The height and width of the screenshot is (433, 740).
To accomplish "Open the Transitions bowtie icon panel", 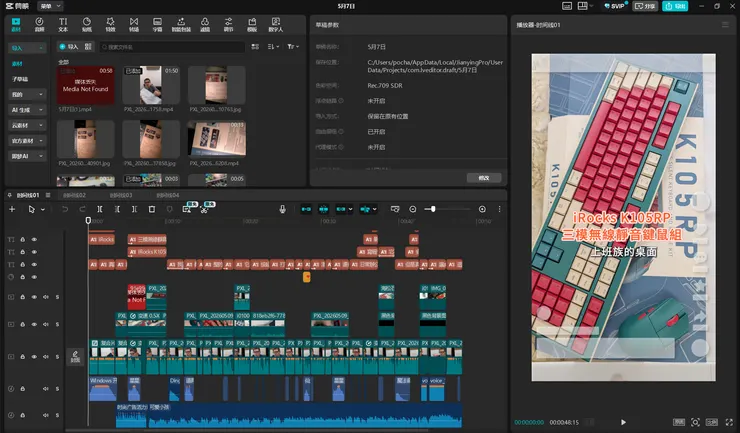I will 134,25.
